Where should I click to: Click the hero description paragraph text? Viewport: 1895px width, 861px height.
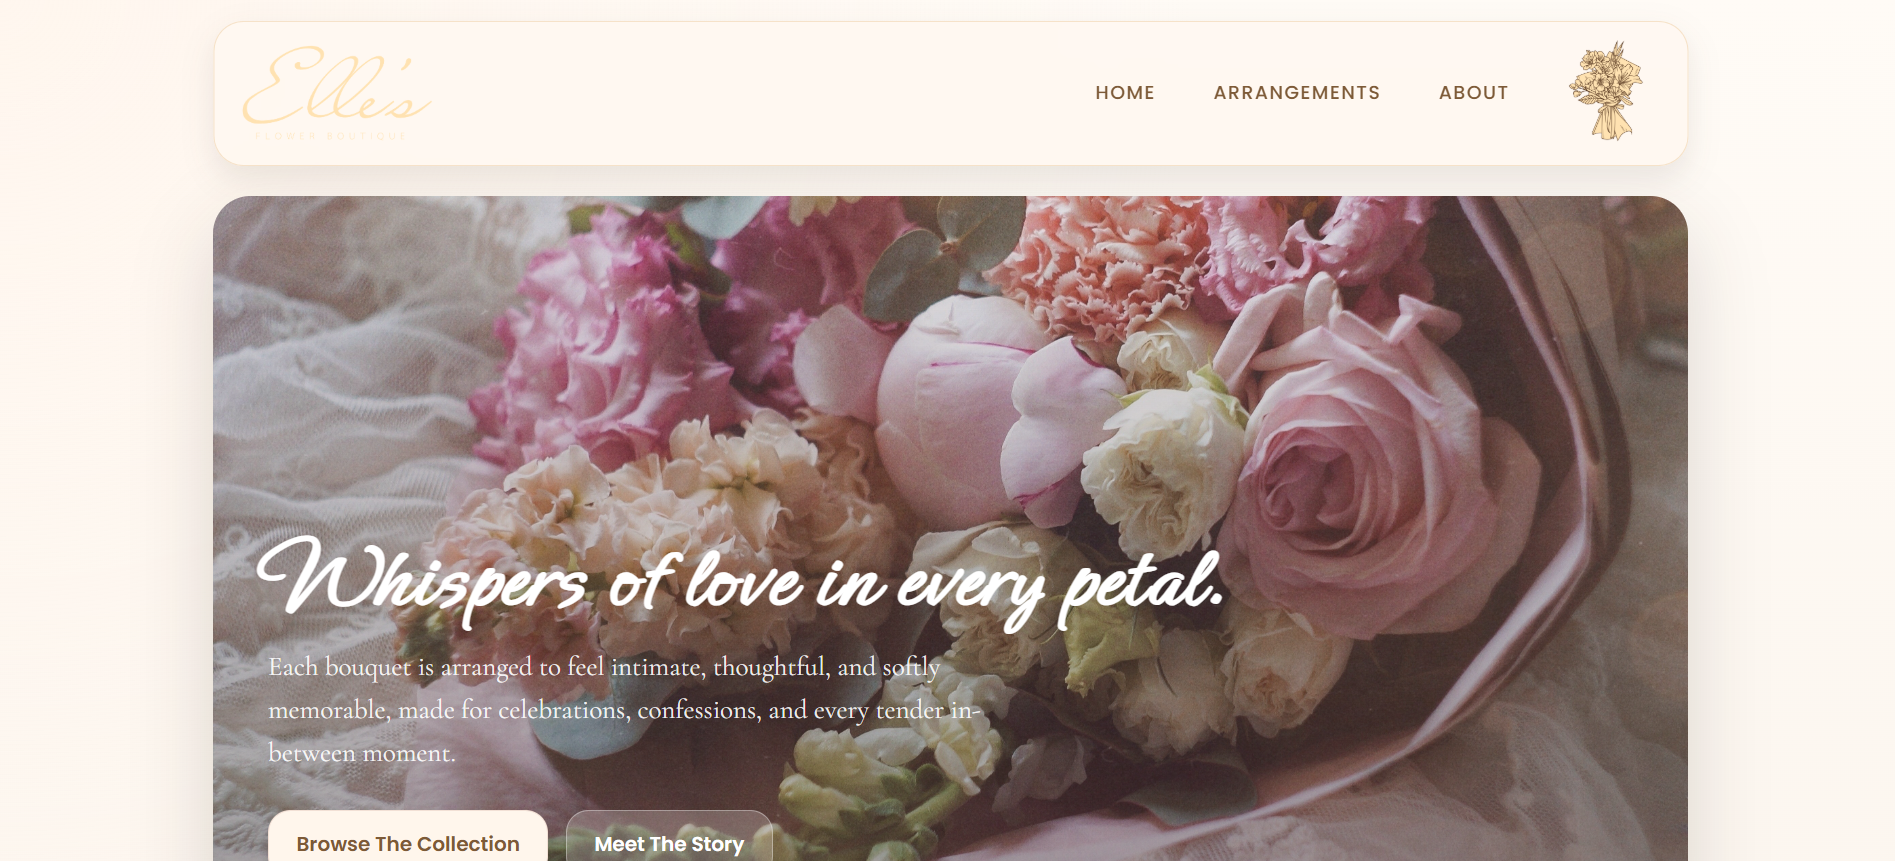tap(625, 709)
